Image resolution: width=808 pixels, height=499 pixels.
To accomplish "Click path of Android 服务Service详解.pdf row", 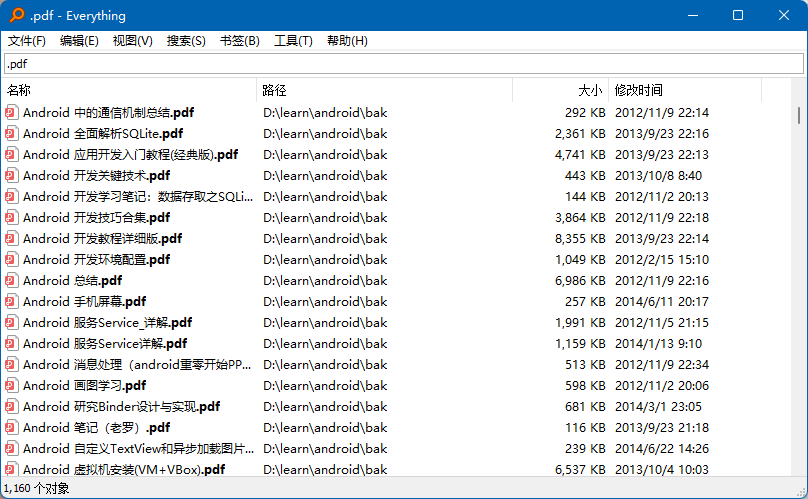I will (x=325, y=343).
